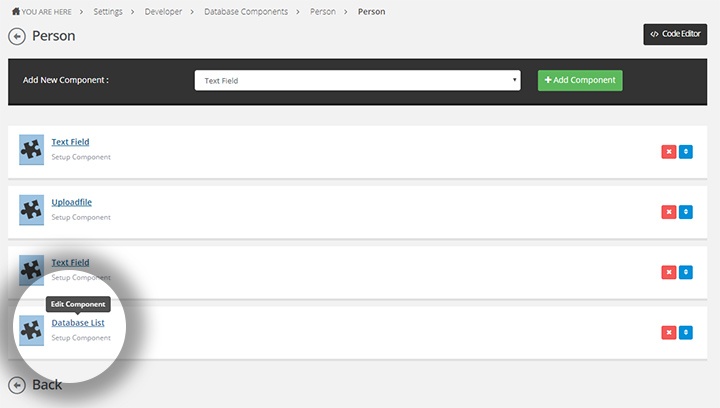Edit the Database List component
The width and height of the screenshot is (720, 408).
coord(78,323)
